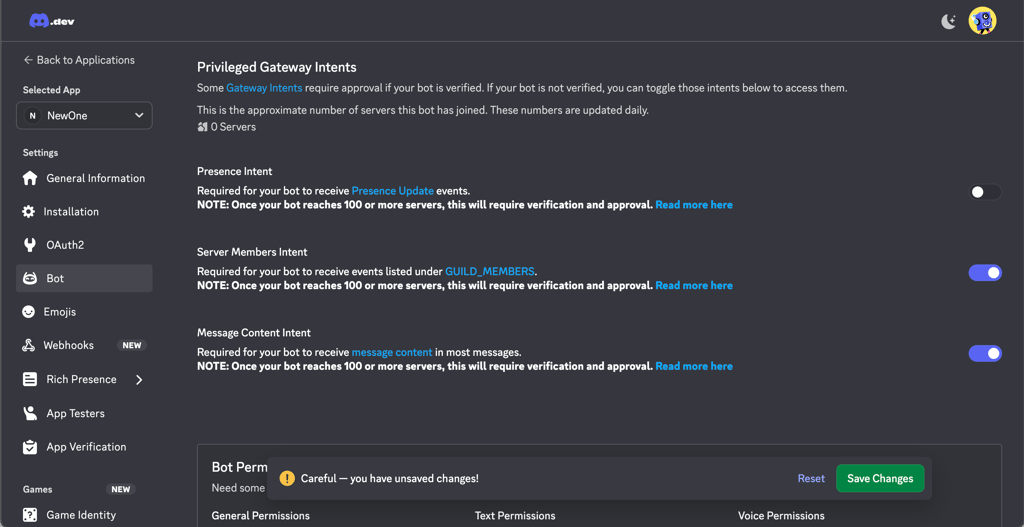
Task: Open the Gateway Intents link
Action: click(264, 88)
